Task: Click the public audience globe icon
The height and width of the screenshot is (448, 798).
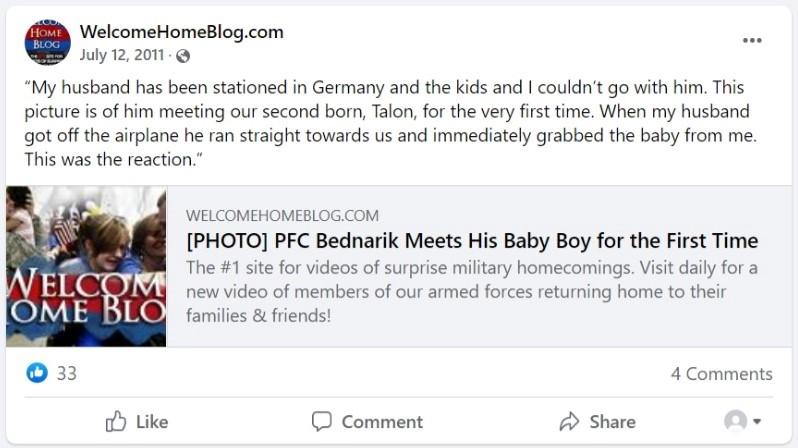Action: 183,56
